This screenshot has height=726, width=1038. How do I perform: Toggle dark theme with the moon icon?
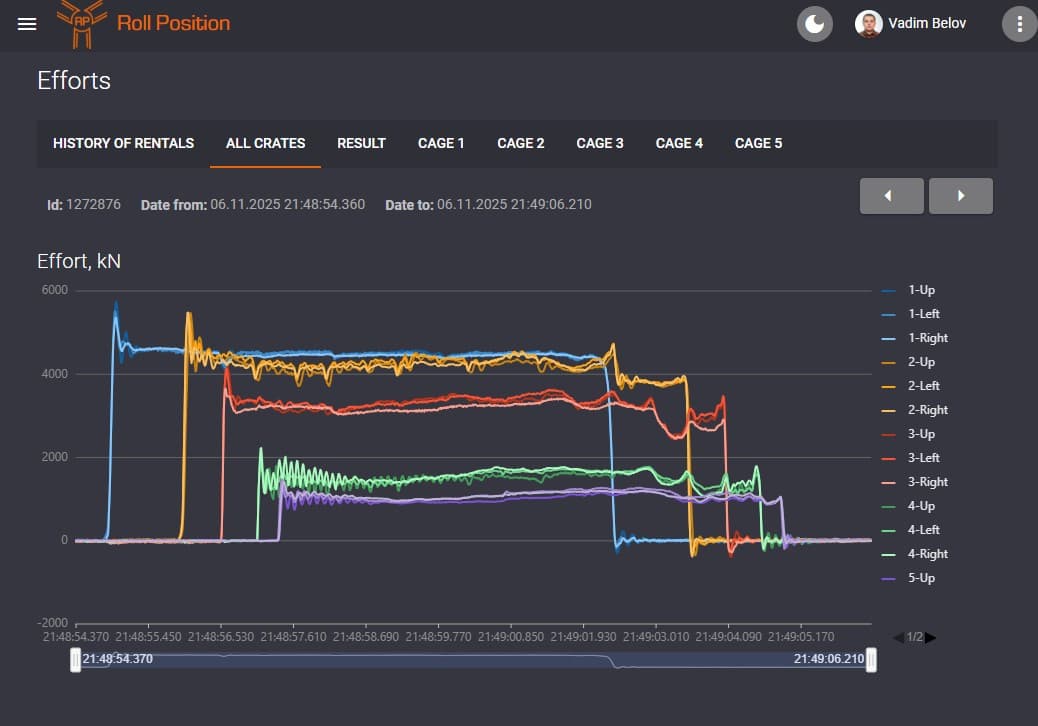click(x=815, y=23)
